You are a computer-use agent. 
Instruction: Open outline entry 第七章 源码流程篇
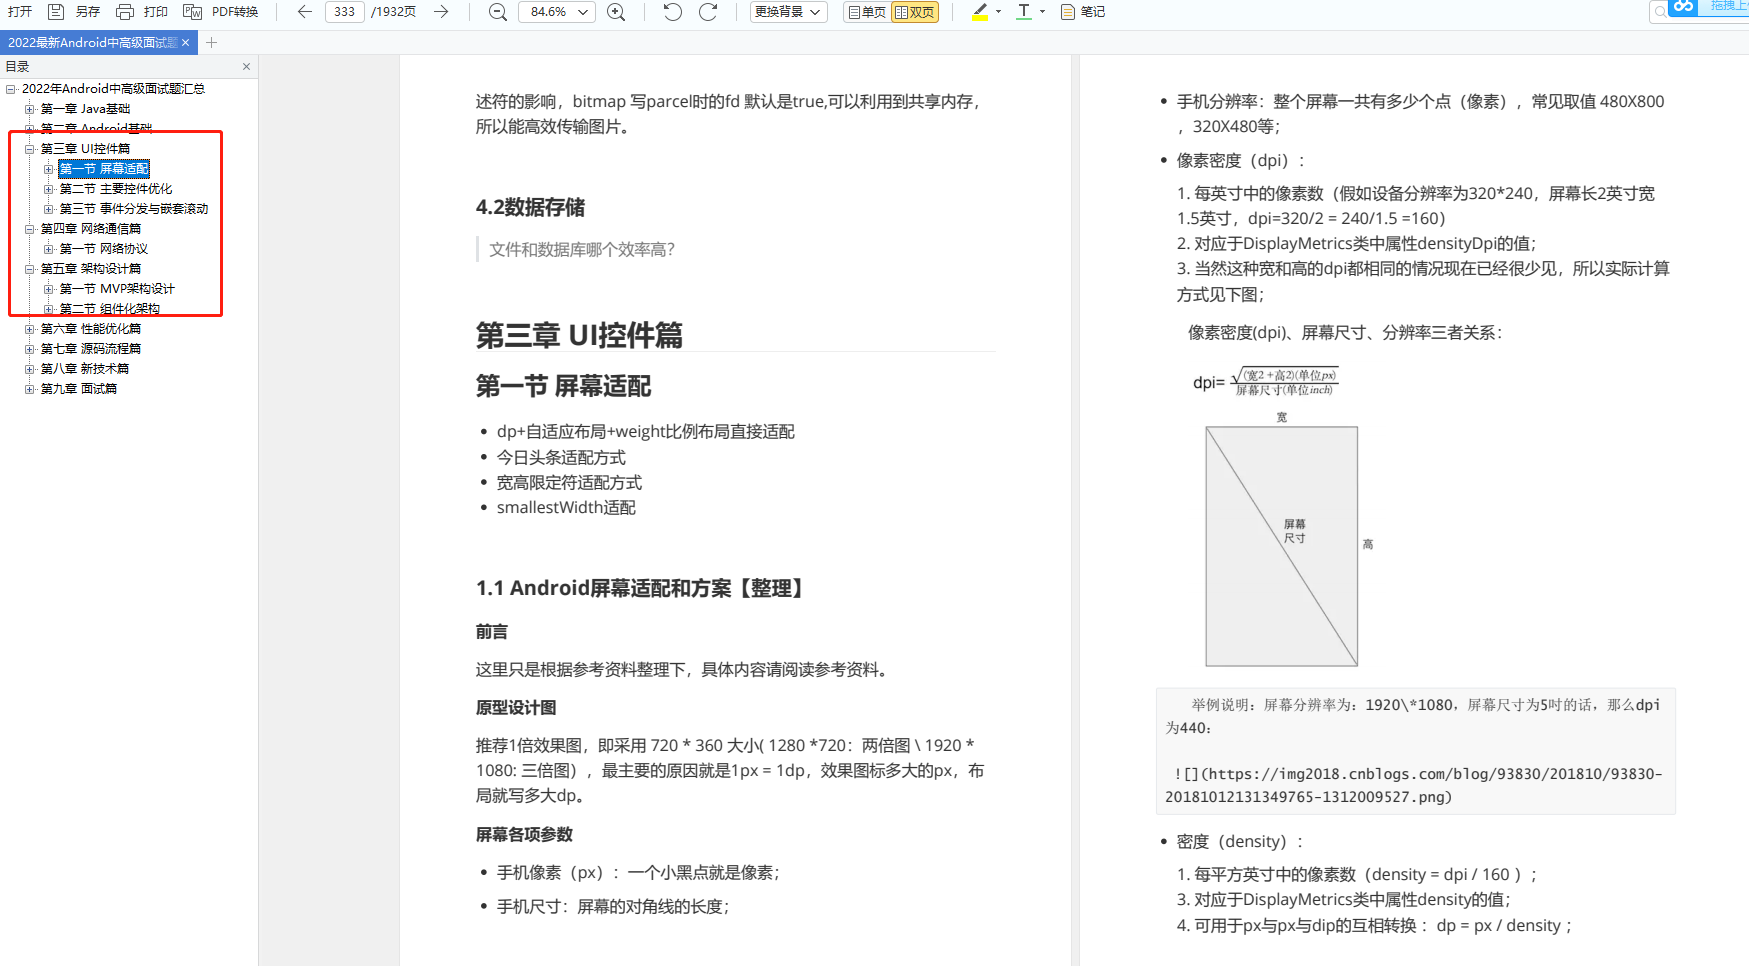coord(91,349)
